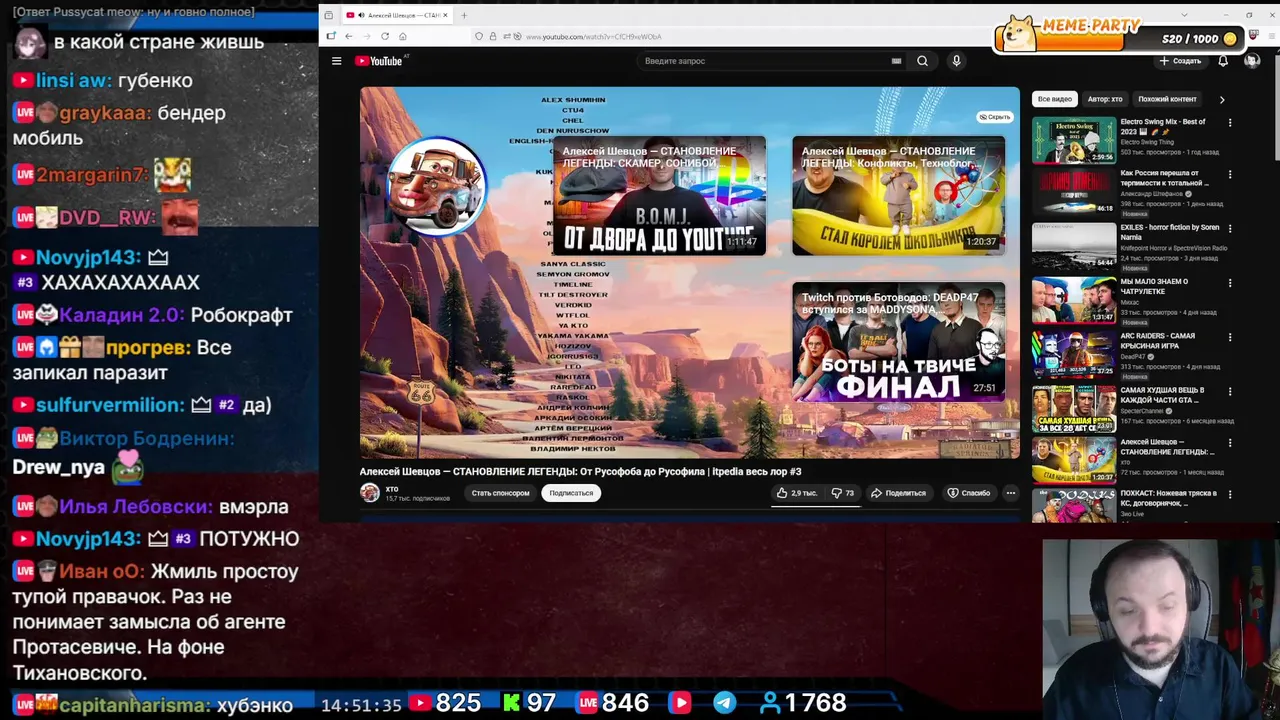Click the site lock icon in address bar
Screen dimensions: 1280x720
tap(492, 36)
